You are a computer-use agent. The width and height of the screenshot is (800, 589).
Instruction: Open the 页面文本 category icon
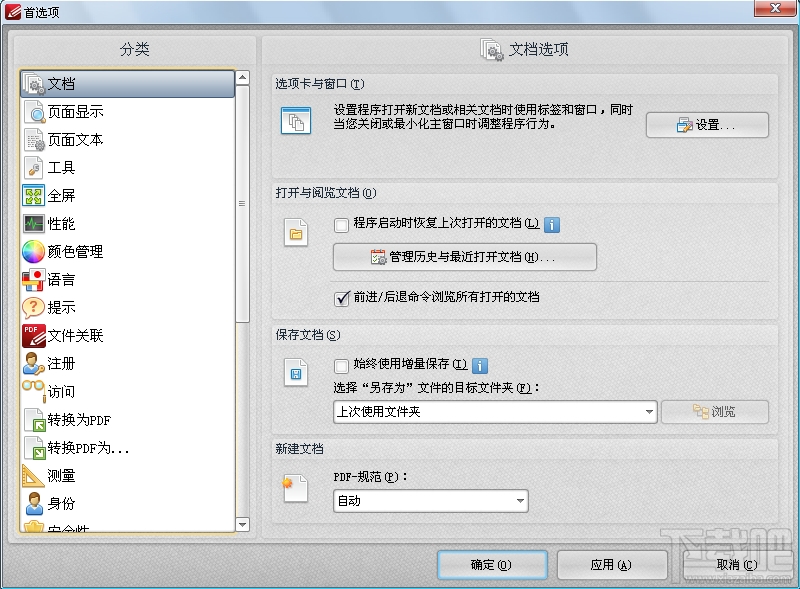(34, 140)
